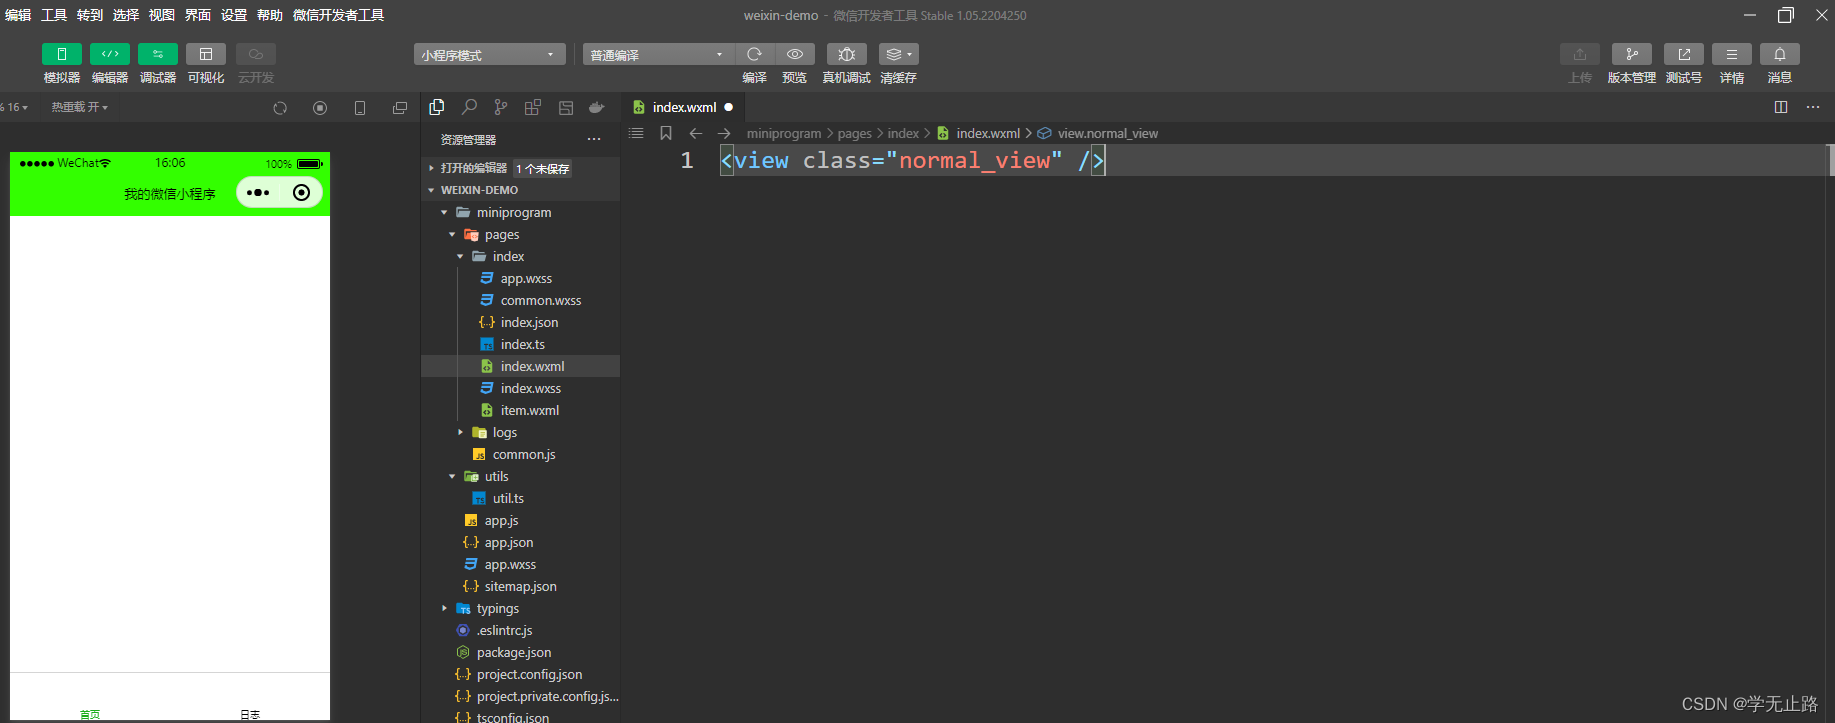Open the simulator capsule three-dot menu
This screenshot has width=1835, height=723.
[x=258, y=193]
